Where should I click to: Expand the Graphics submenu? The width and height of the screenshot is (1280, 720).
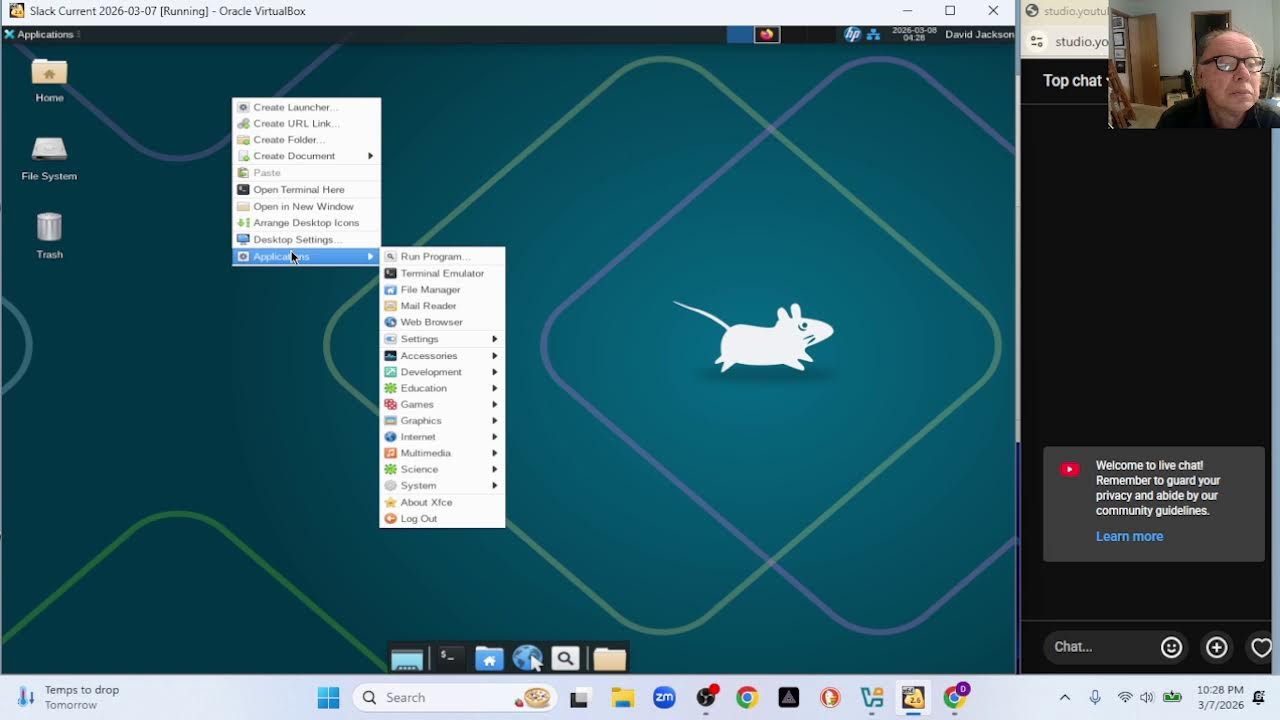tap(442, 420)
